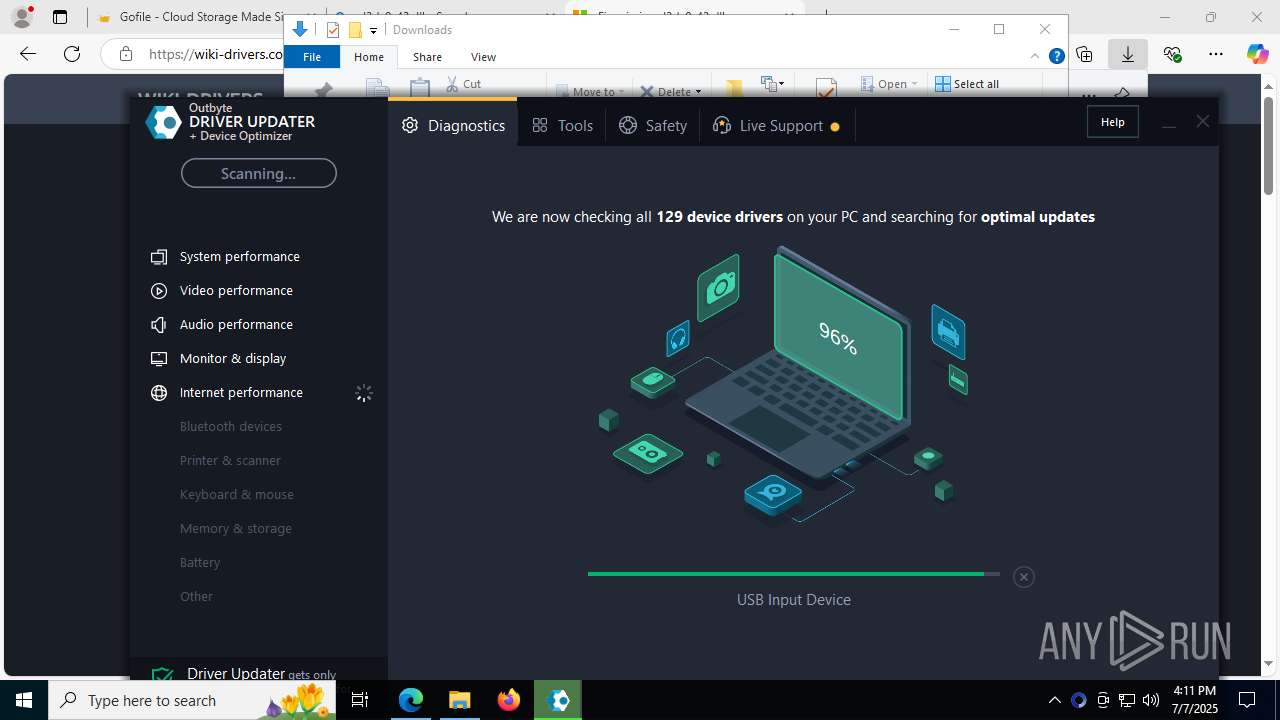Open Edge Collections icon
This screenshot has height=720, width=1280.
pyautogui.click(x=1084, y=54)
